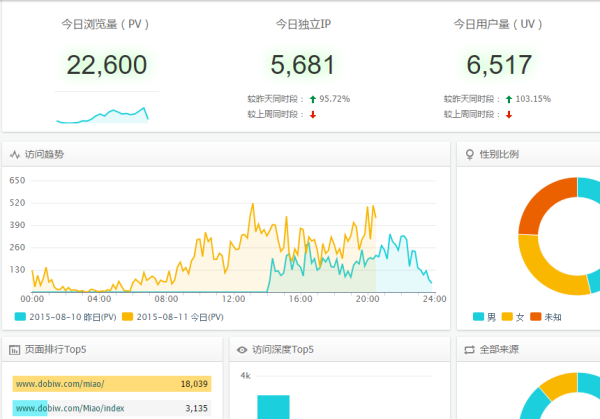Click the 18,039 count value

coord(194,384)
